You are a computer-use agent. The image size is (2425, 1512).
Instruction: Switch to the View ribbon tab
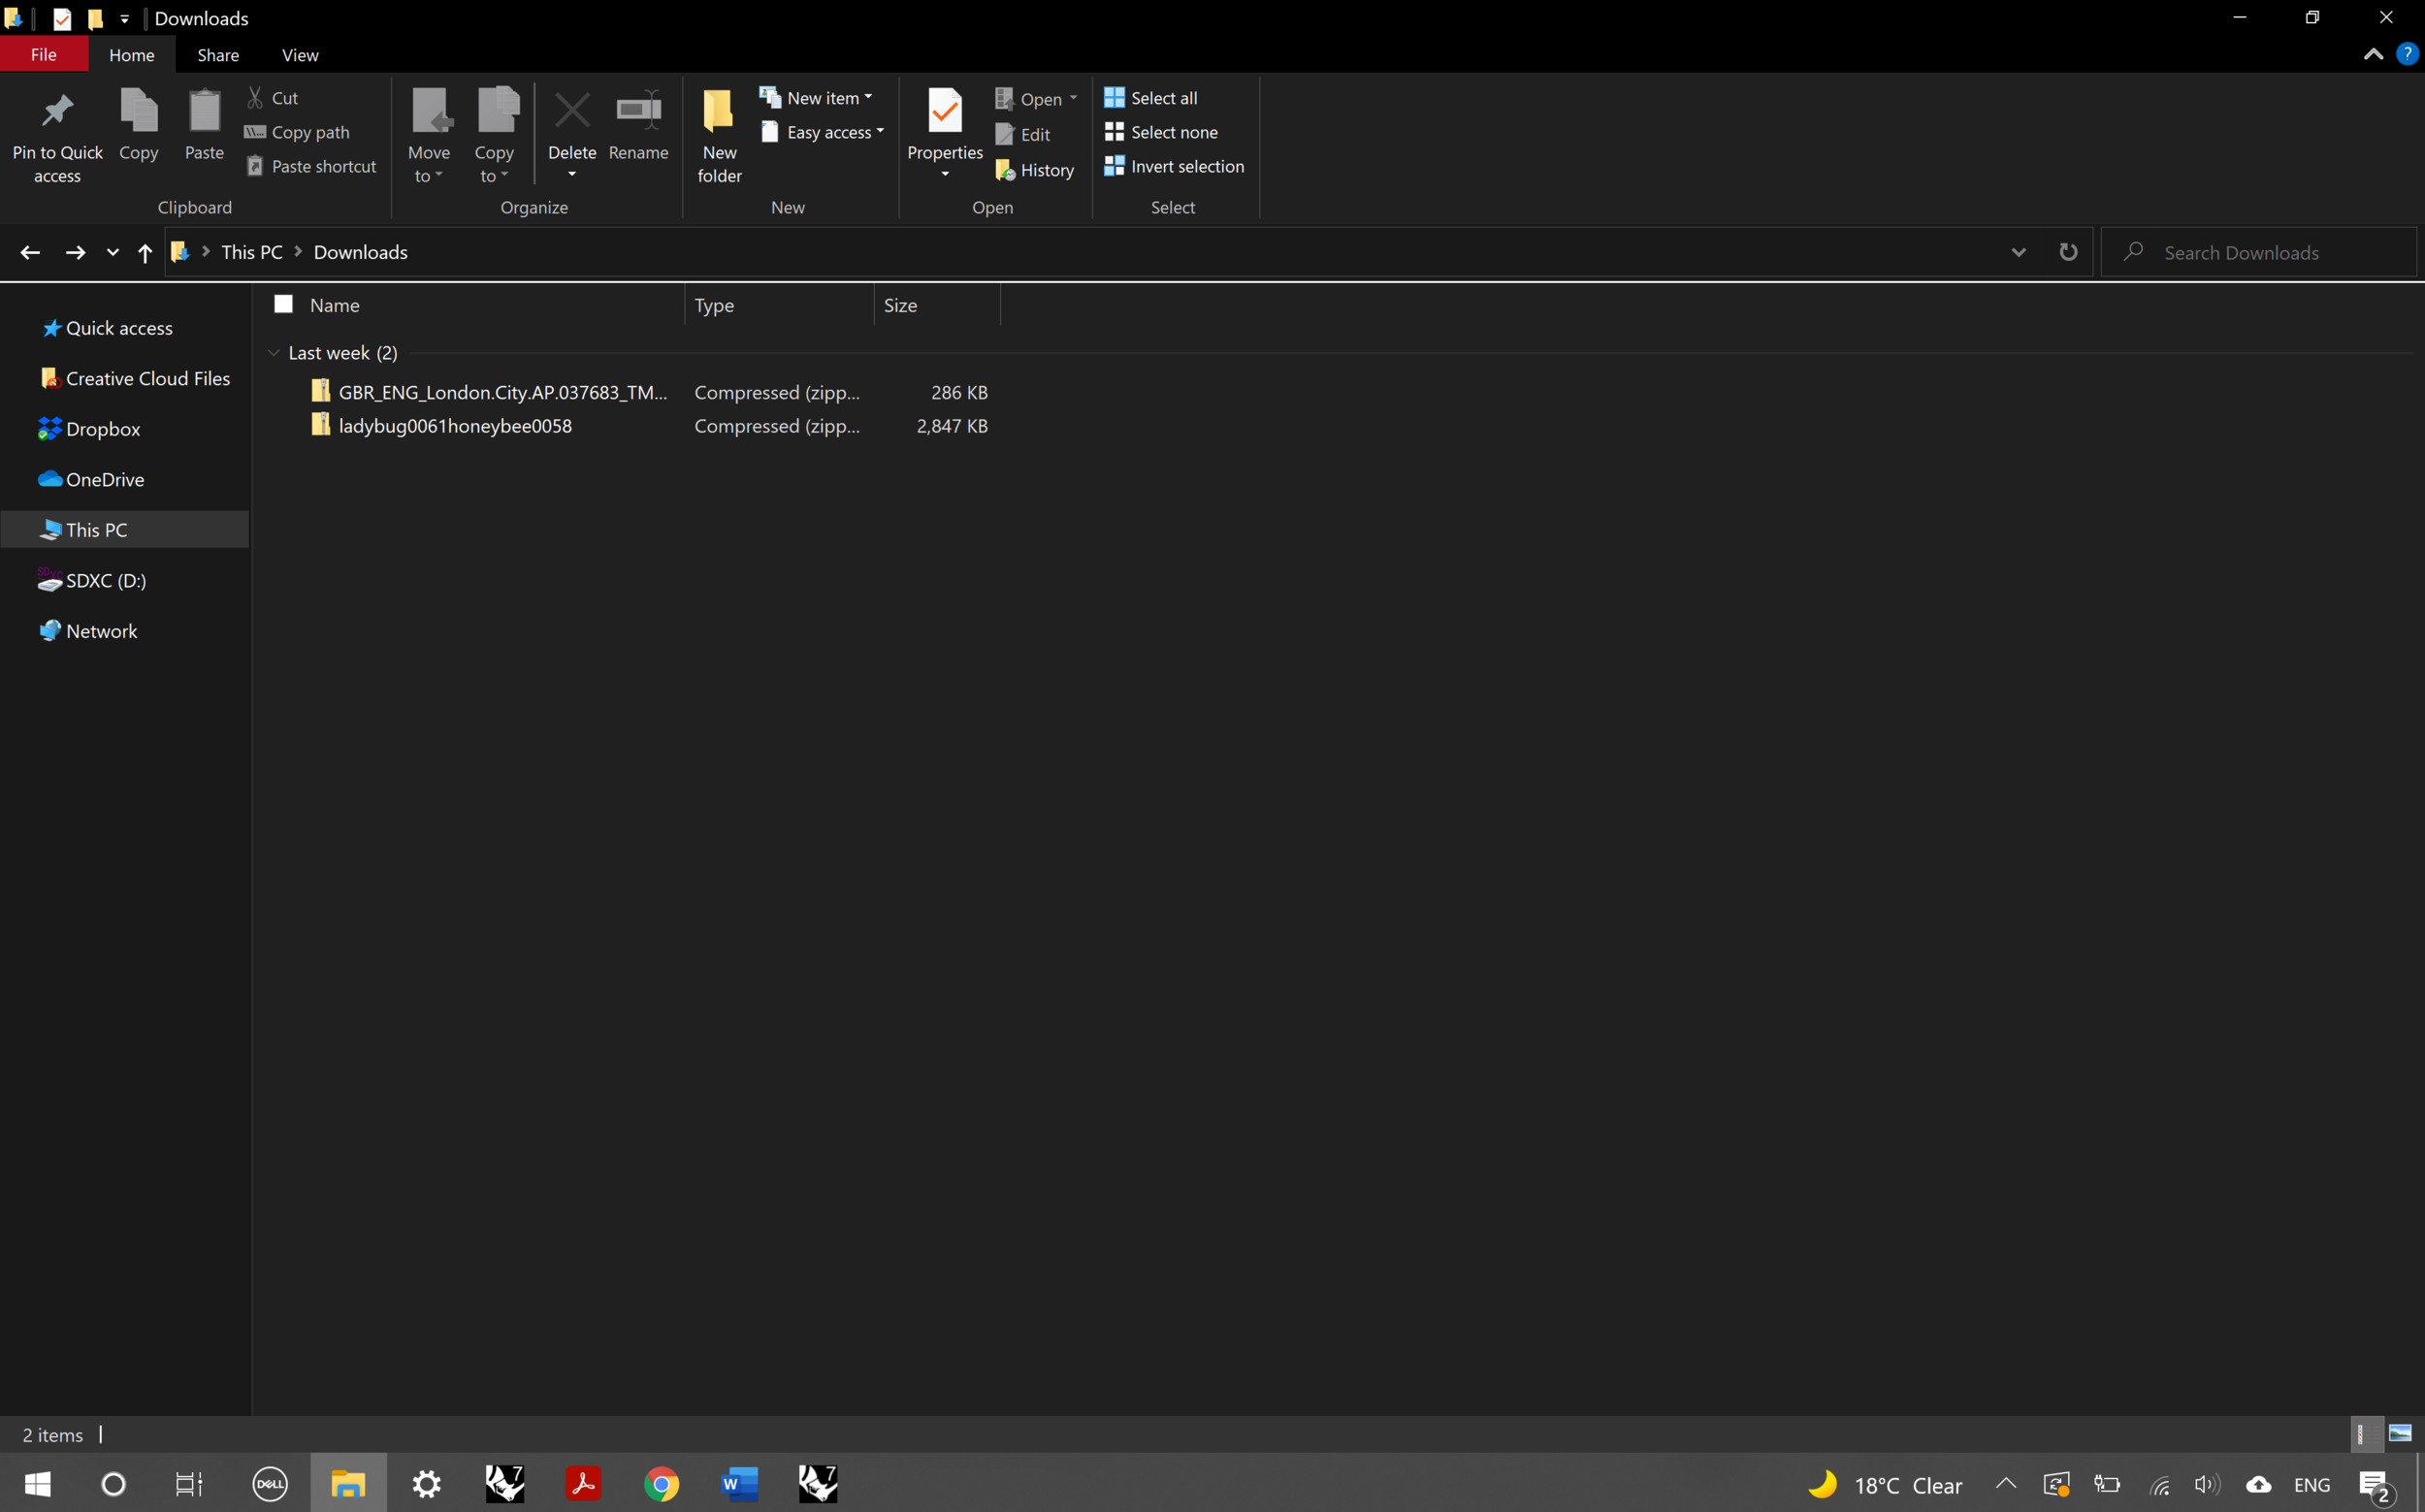[x=300, y=55]
